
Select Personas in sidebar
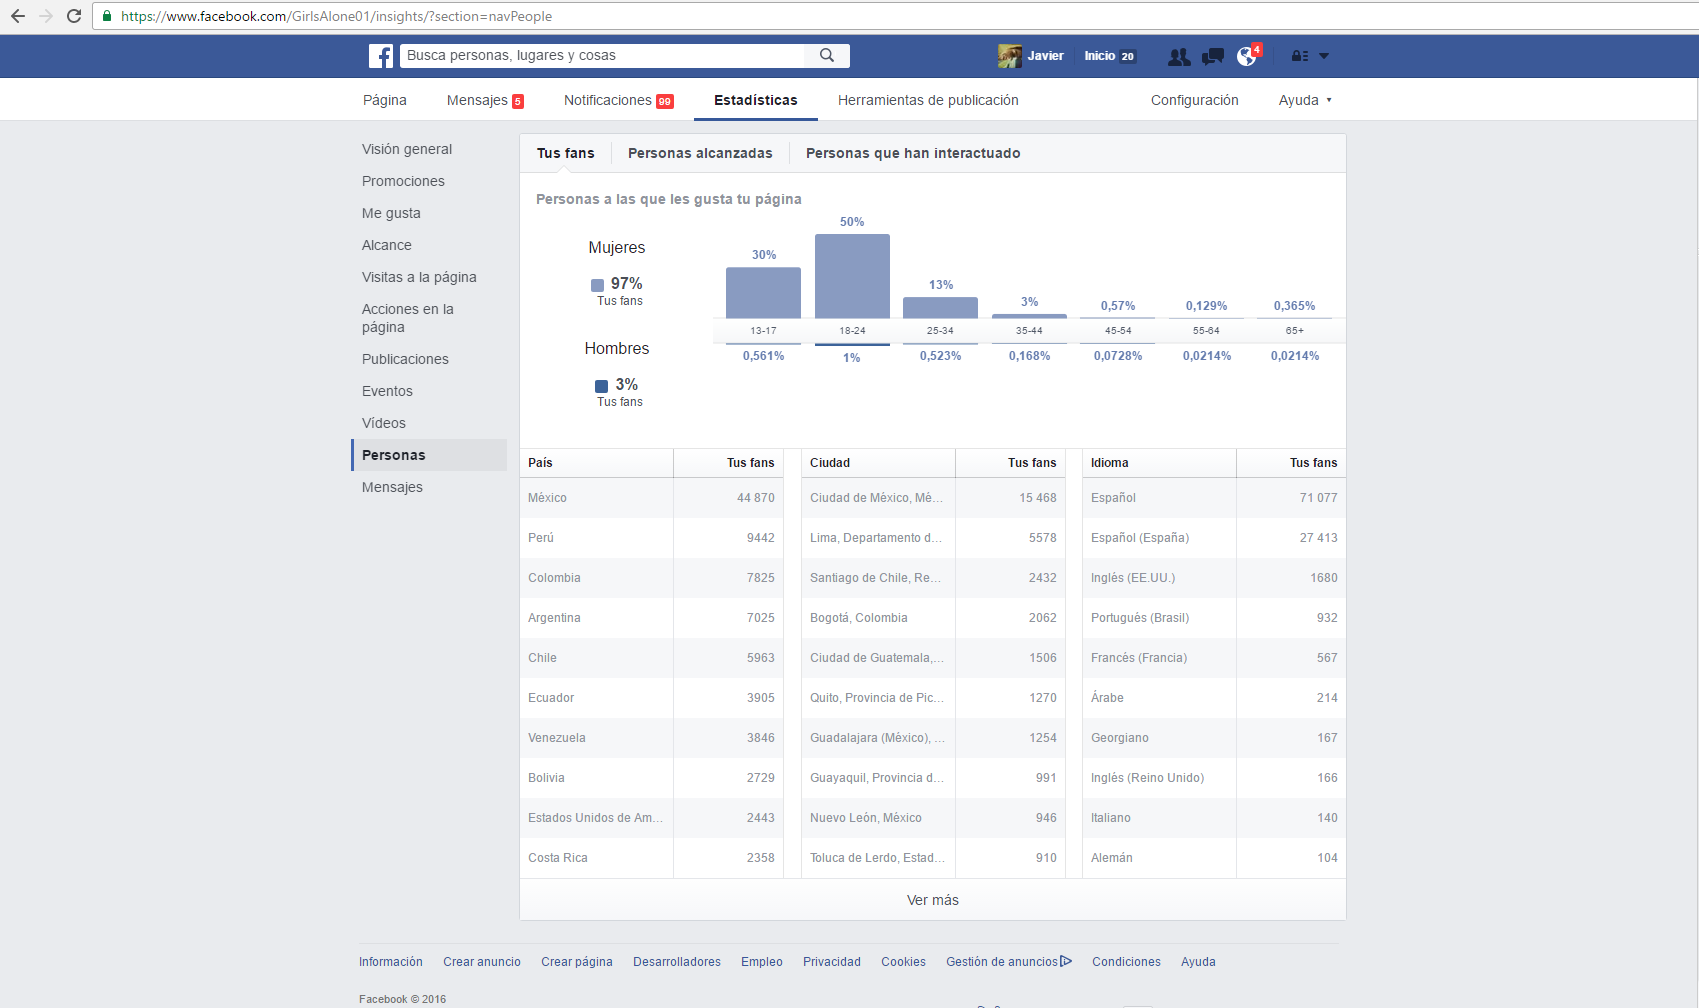click(x=429, y=455)
